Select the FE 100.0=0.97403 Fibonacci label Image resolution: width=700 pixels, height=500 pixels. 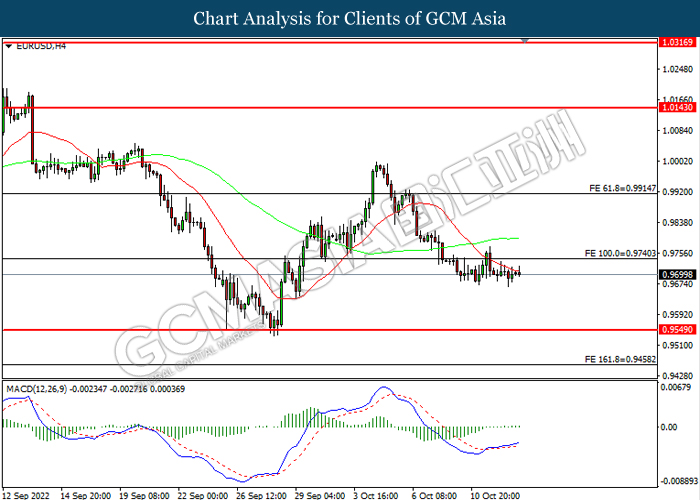[621, 254]
